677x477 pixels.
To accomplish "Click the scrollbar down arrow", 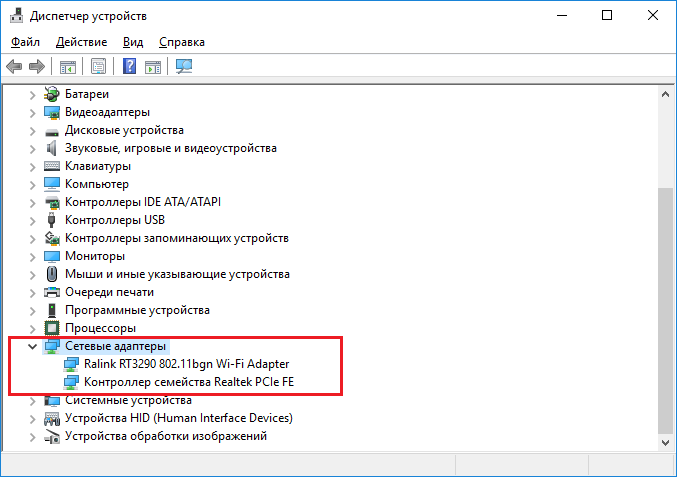I will pos(665,442).
